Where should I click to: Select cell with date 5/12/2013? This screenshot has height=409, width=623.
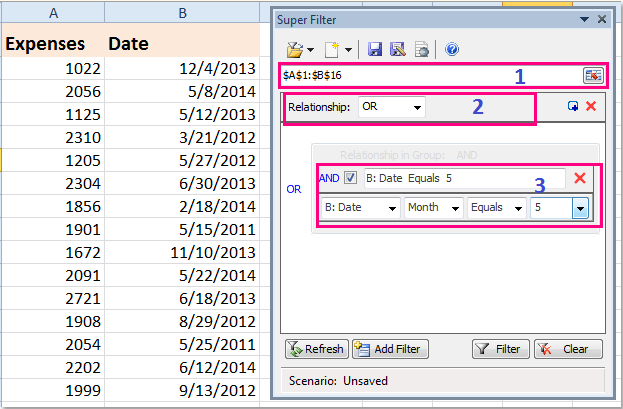point(182,114)
